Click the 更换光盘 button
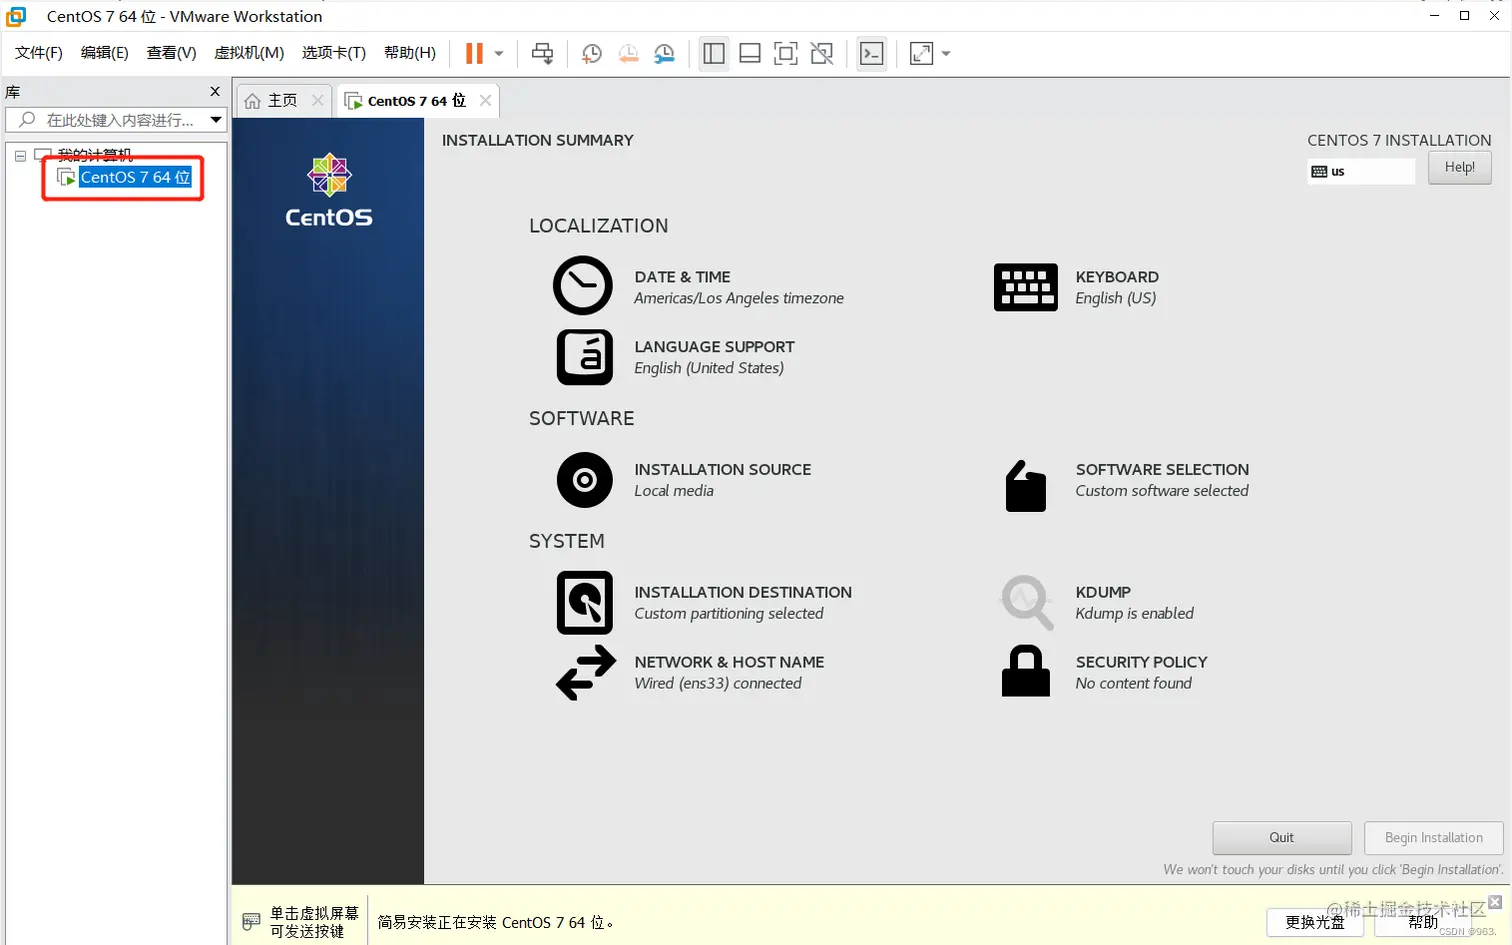The image size is (1512, 945). 1315,923
